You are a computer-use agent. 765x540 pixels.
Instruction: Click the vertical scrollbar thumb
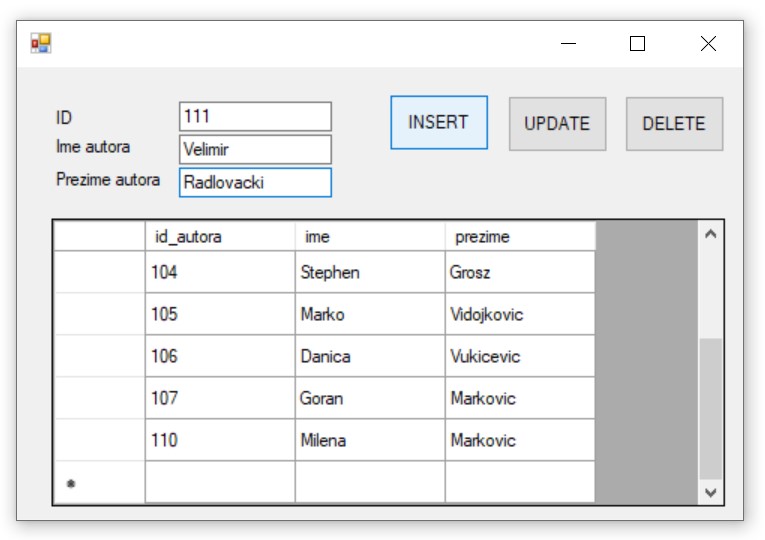tap(710, 408)
